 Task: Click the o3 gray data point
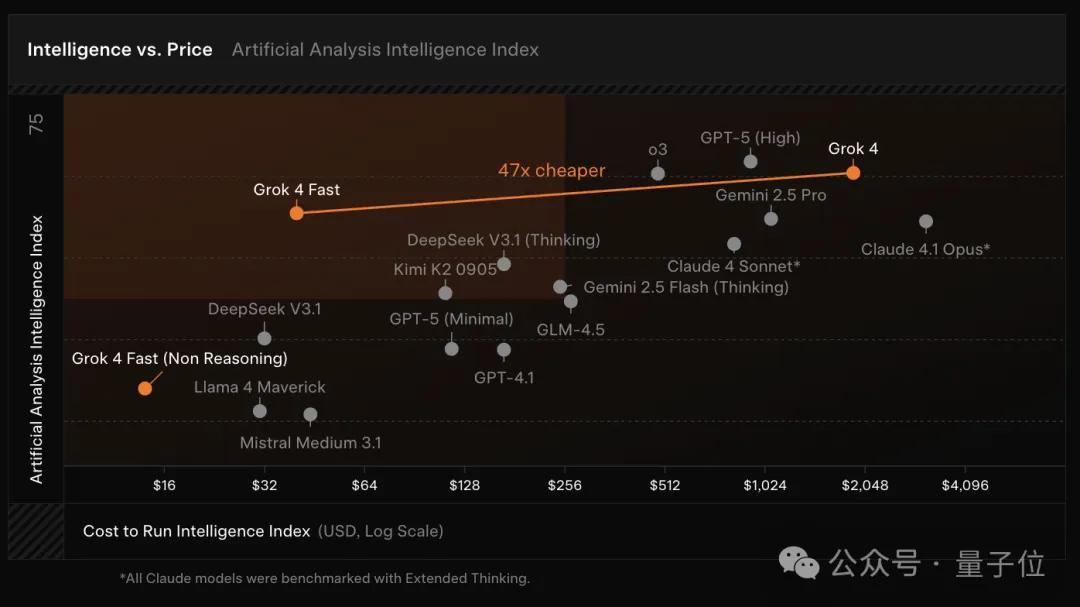(658, 174)
